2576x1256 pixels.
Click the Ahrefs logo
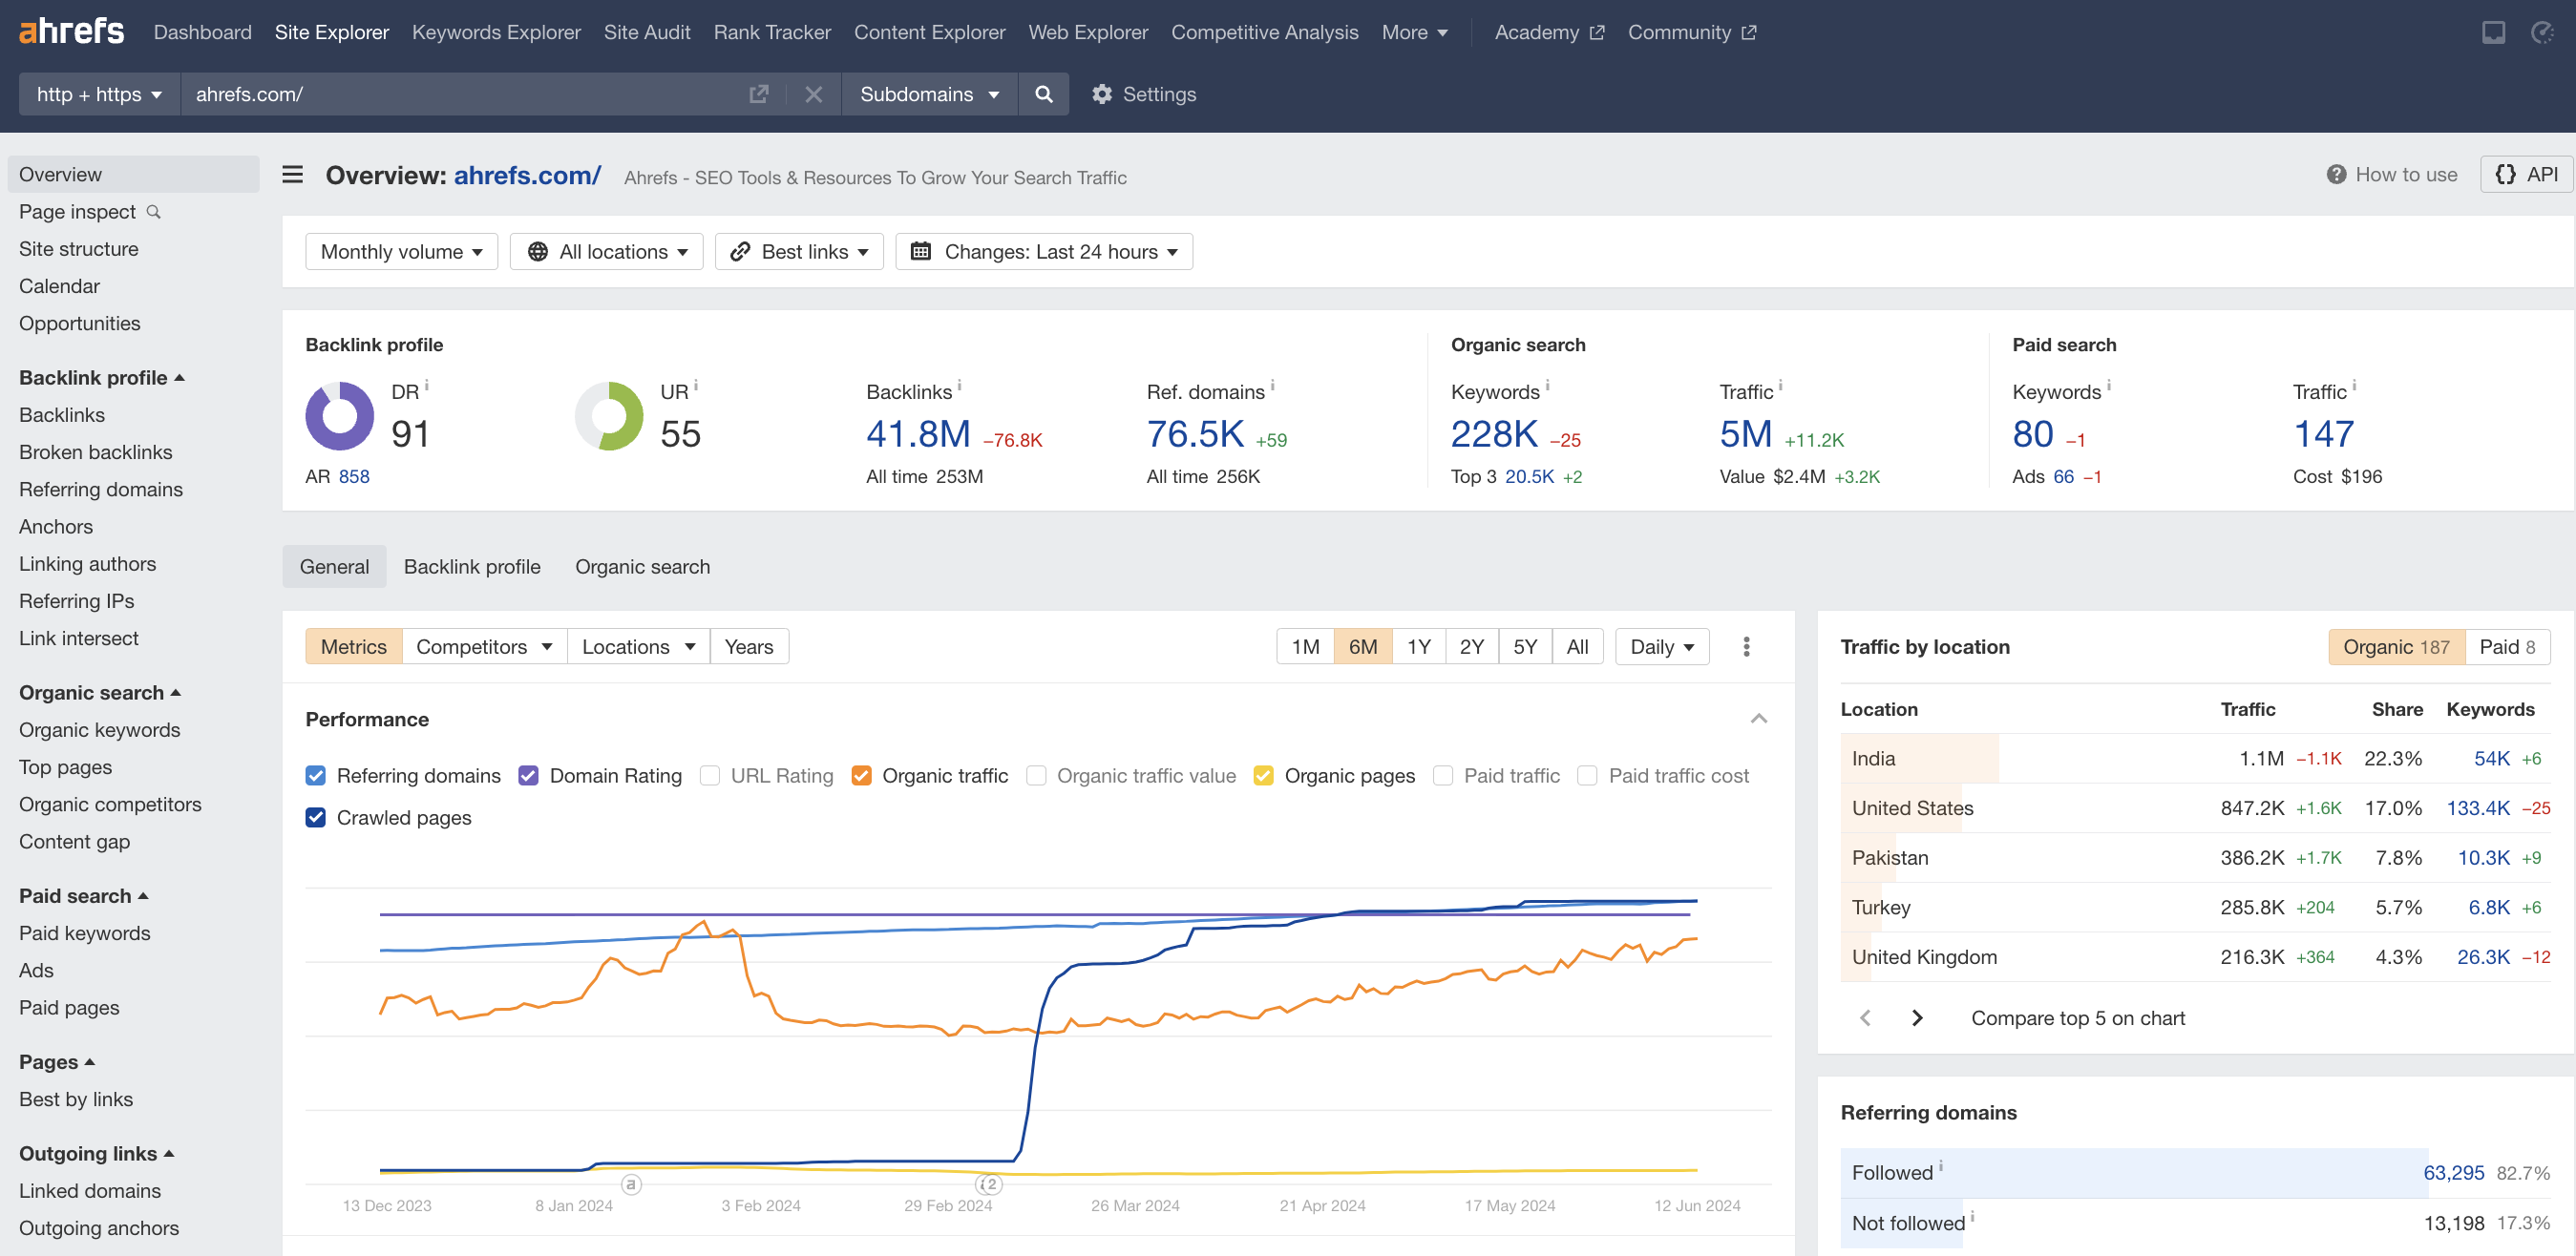[71, 32]
